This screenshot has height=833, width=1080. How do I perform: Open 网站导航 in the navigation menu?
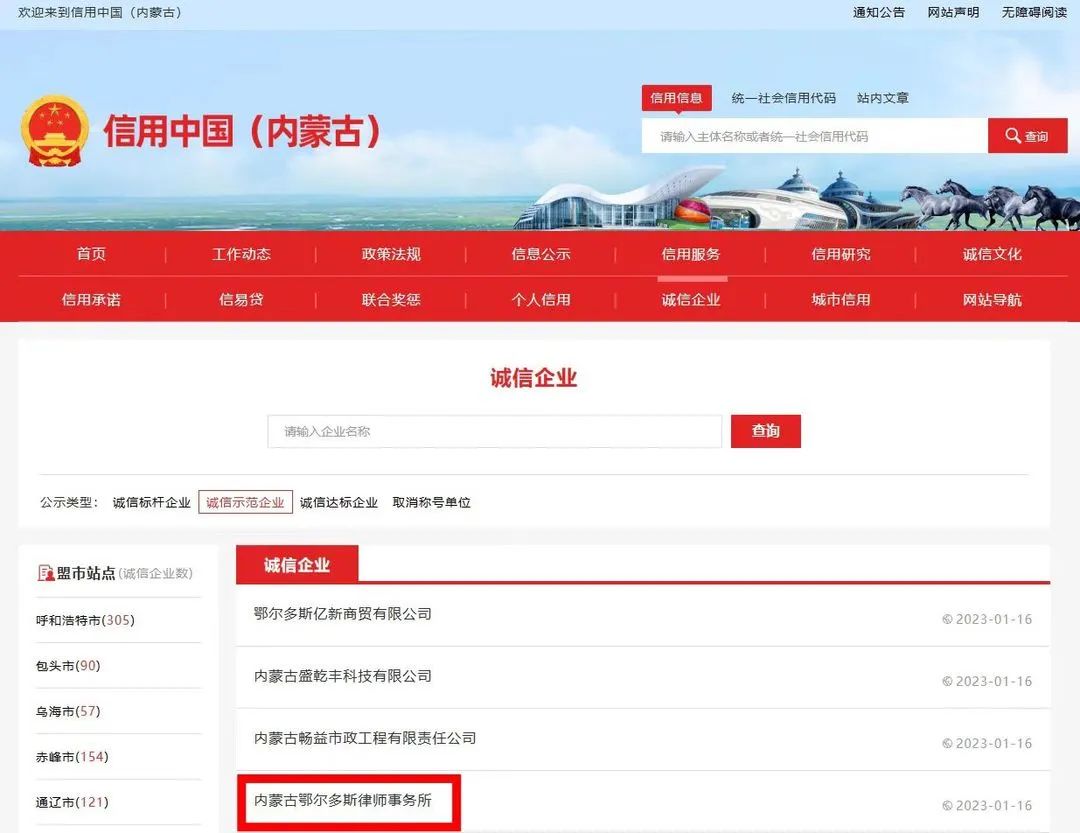[x=992, y=300]
